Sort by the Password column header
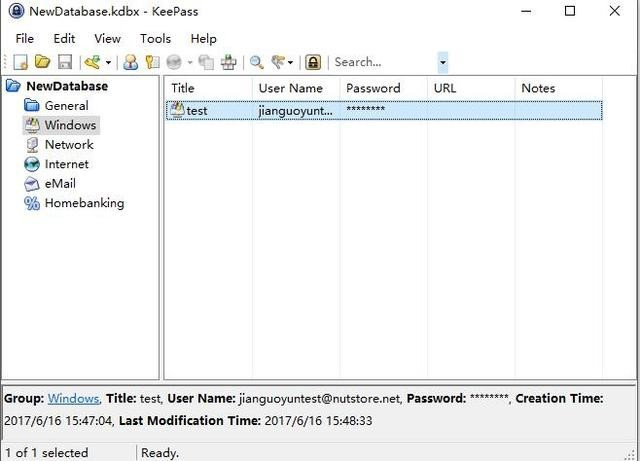640x461 pixels. (384, 88)
